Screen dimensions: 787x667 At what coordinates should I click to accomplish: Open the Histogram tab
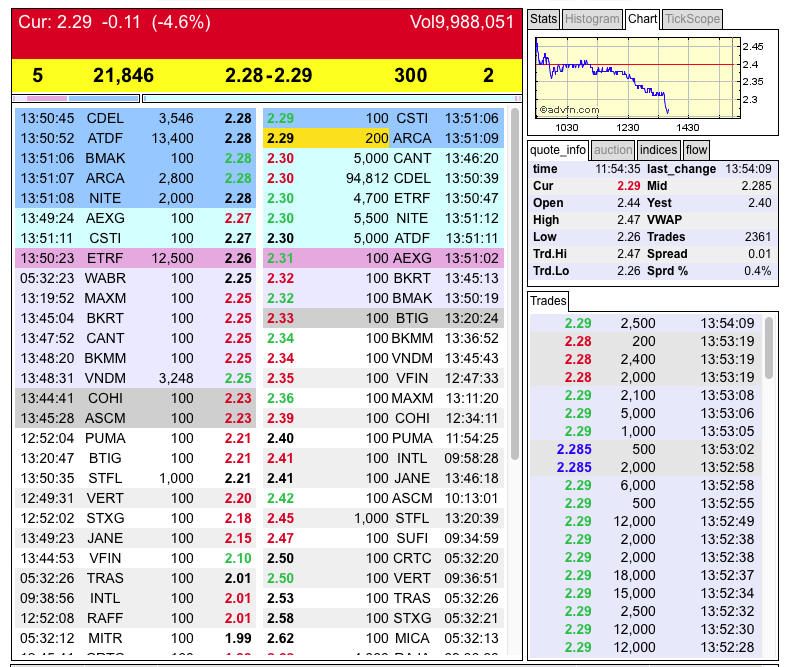(592, 19)
